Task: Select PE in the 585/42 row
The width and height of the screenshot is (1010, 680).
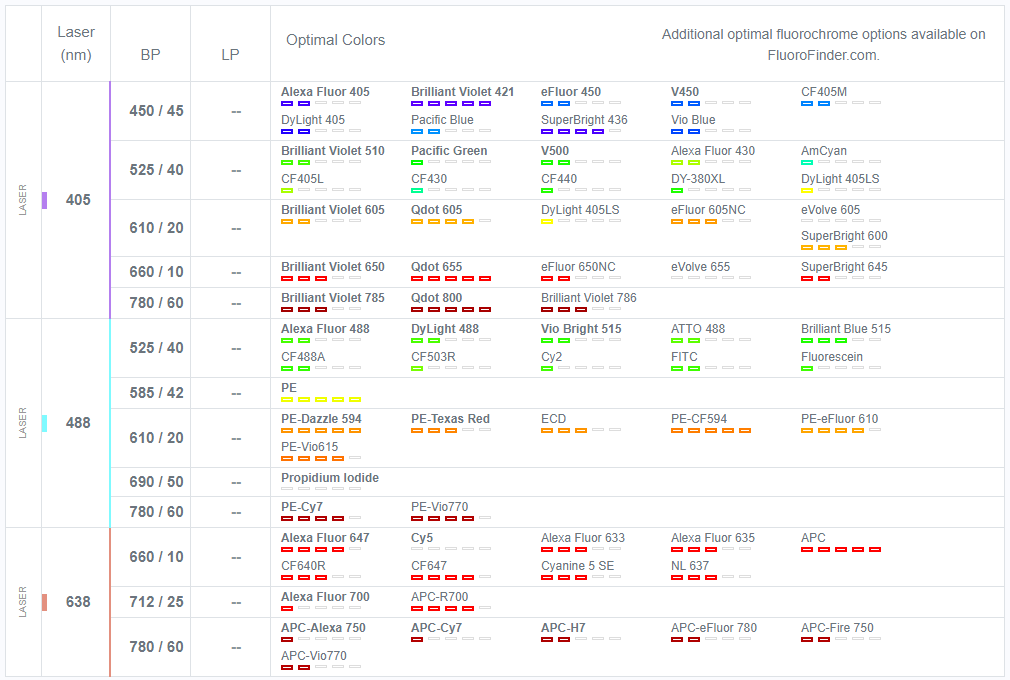Action: [x=289, y=388]
